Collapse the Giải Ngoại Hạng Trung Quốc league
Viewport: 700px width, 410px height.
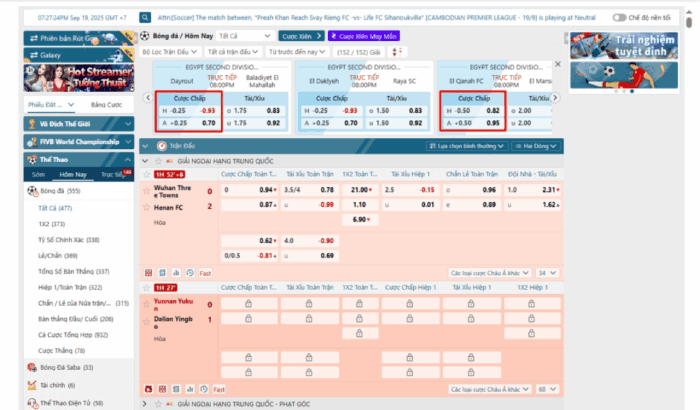click(145, 161)
